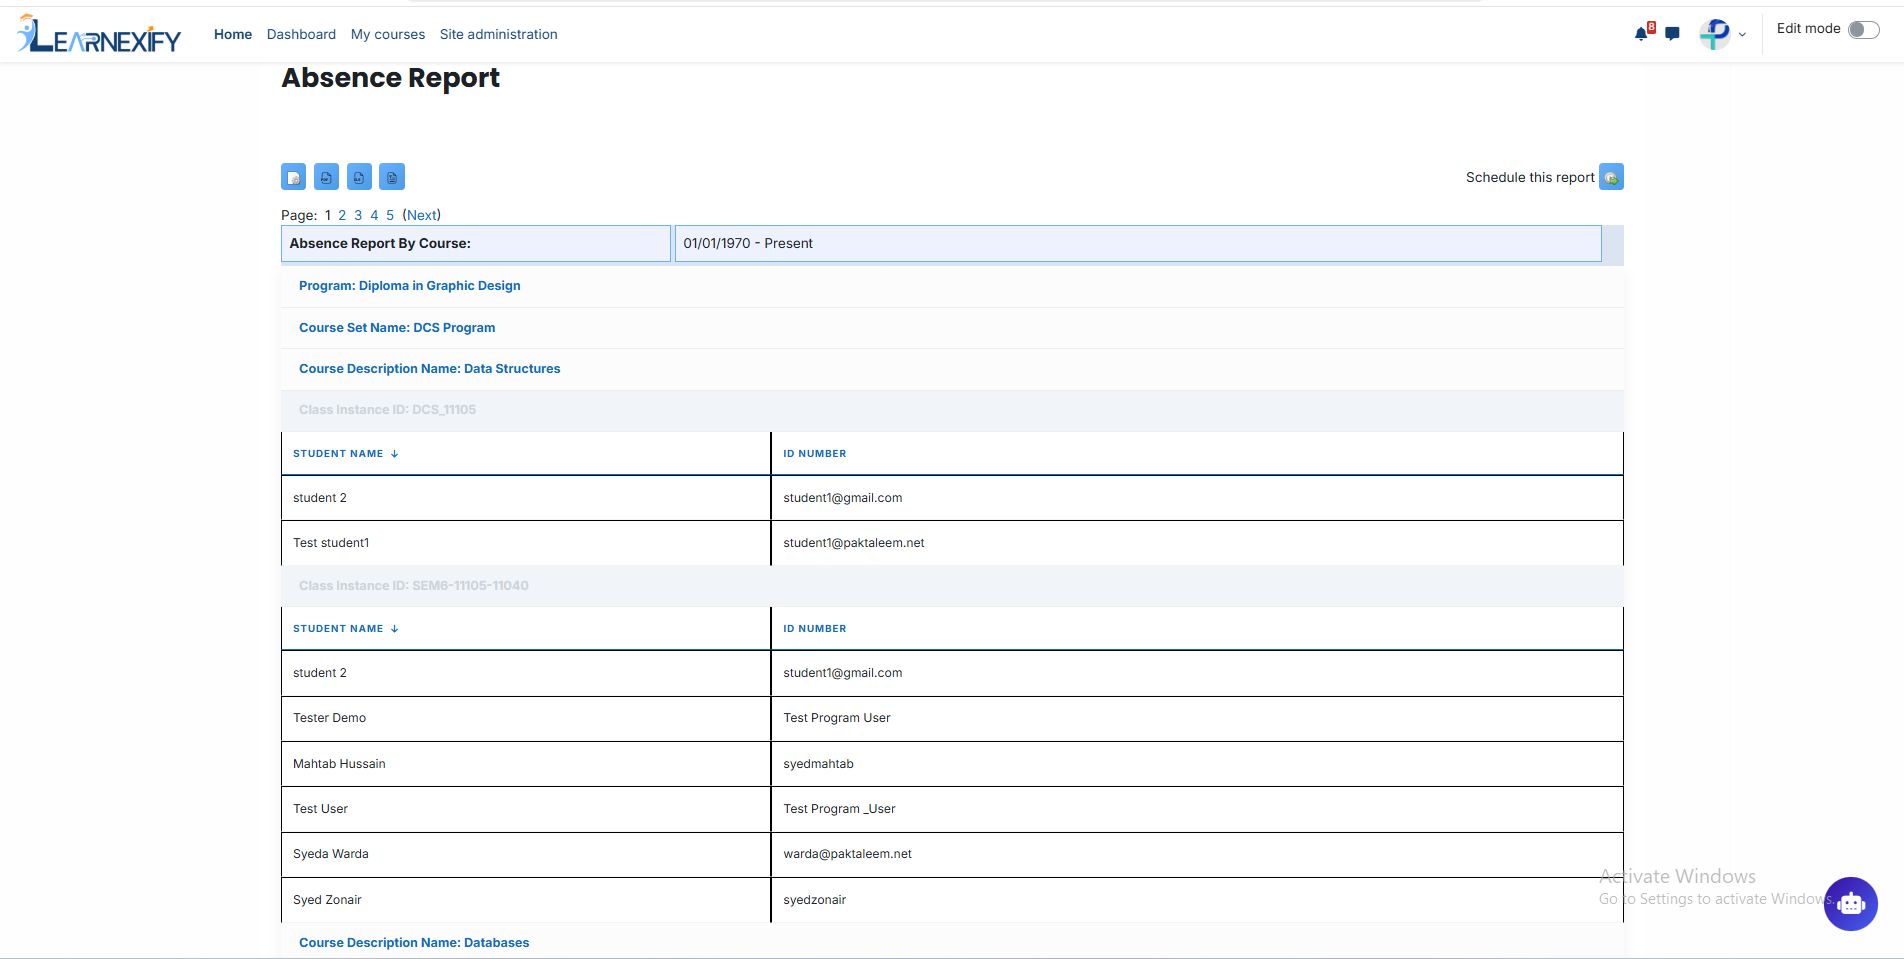Click the 01/01/1970 - Present date field
This screenshot has width=1904, height=959.
tap(1138, 244)
